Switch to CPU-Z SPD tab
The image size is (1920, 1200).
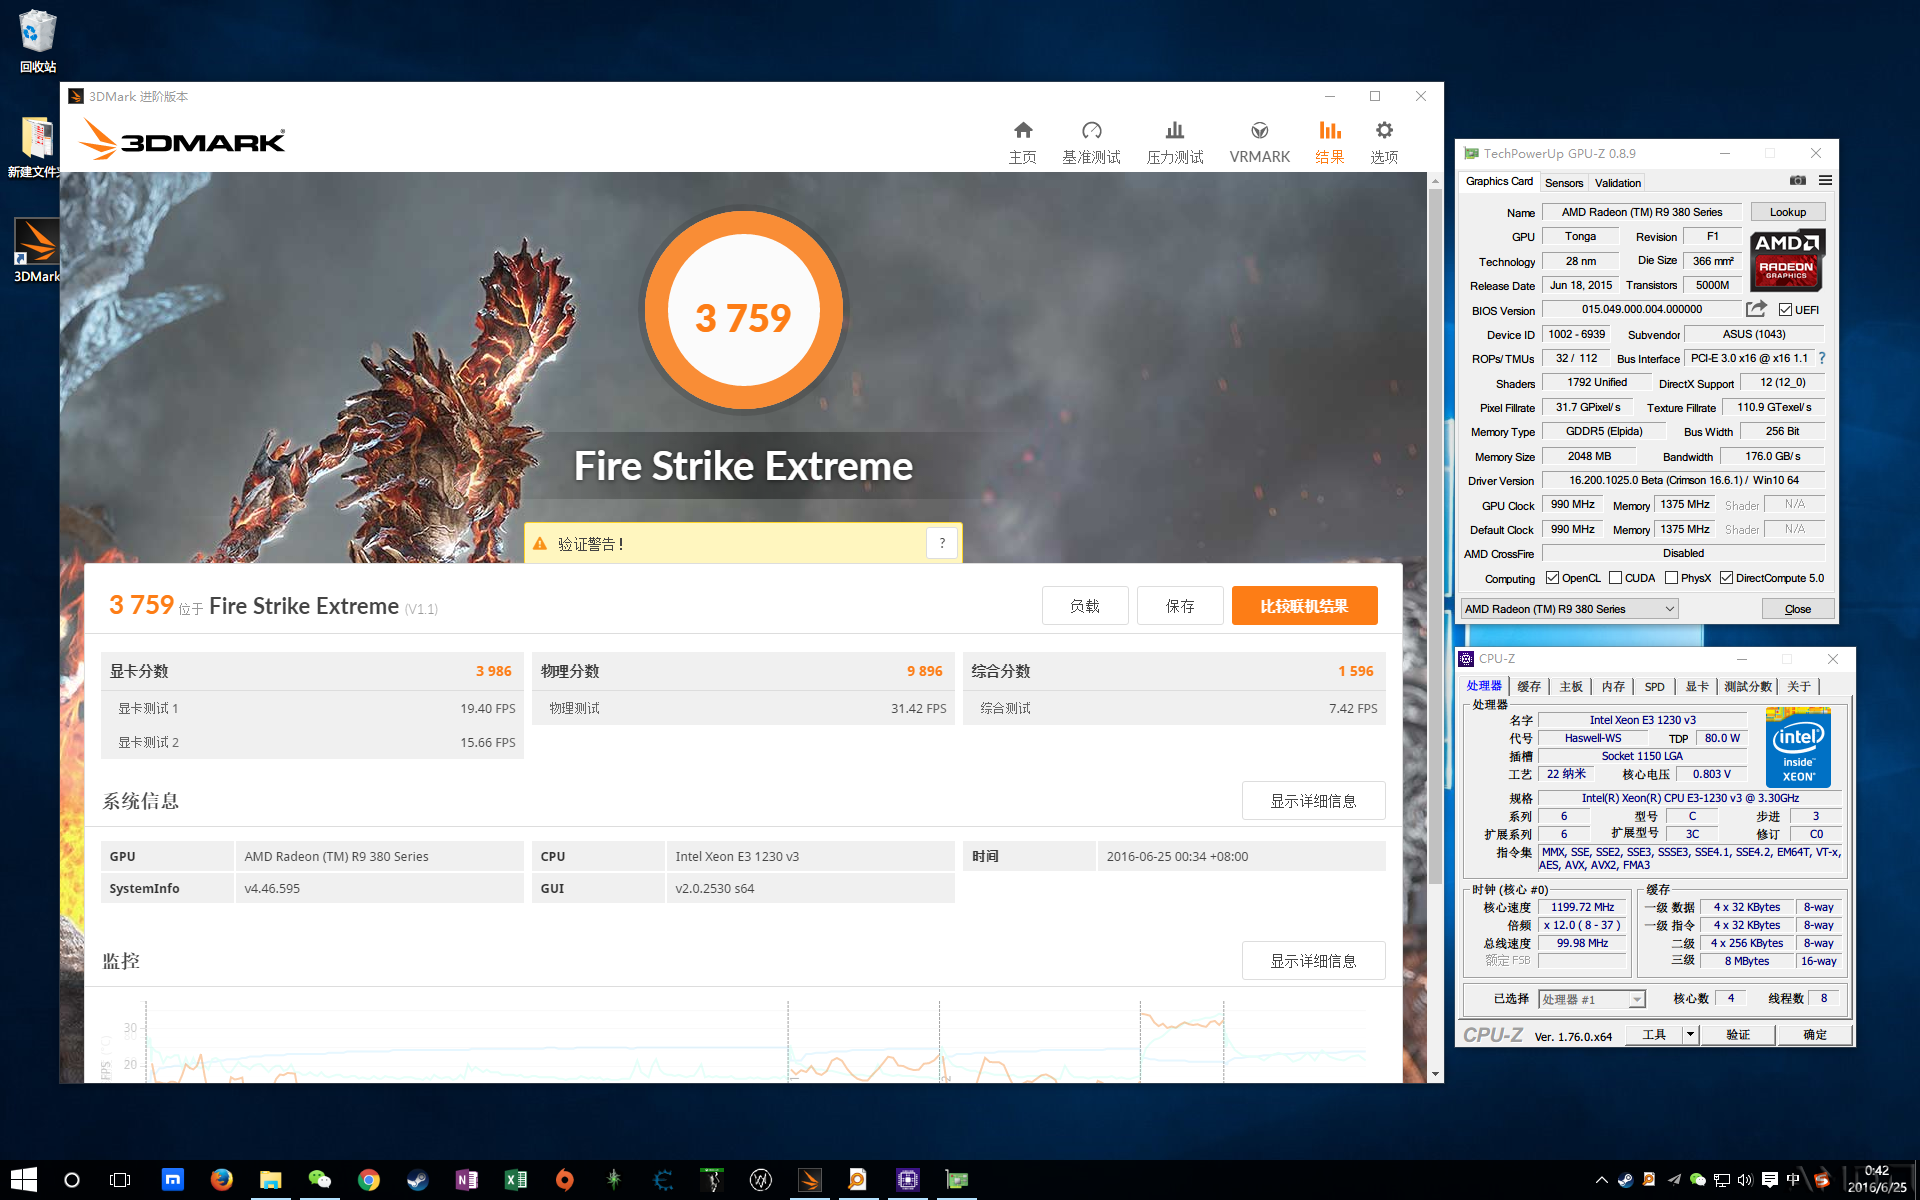pos(1655,687)
